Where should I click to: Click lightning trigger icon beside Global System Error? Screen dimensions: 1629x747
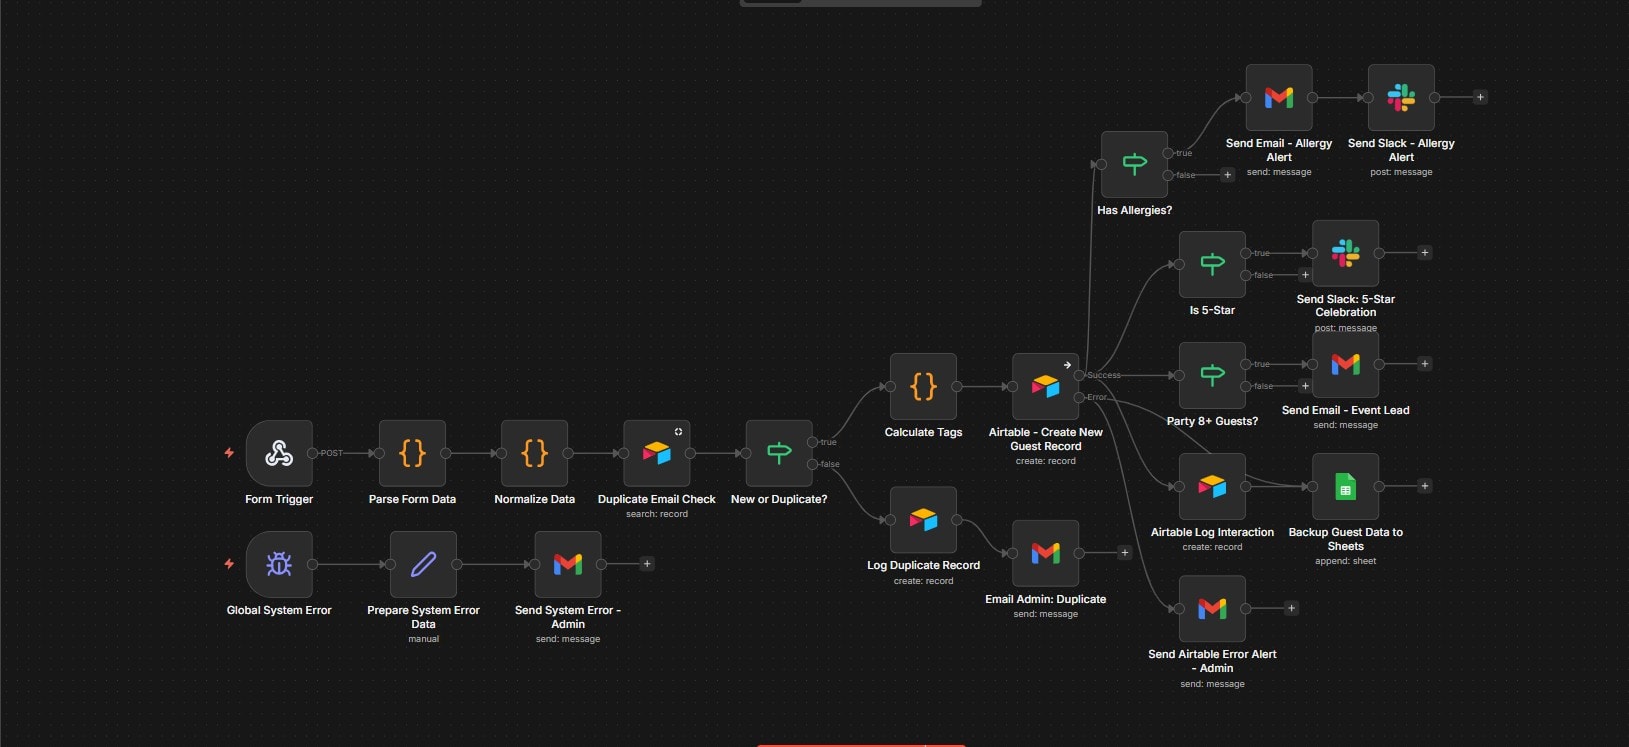(229, 564)
